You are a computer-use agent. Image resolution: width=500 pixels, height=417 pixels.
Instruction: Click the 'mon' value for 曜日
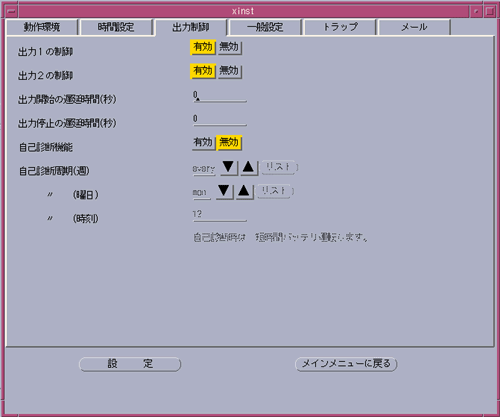point(201,193)
